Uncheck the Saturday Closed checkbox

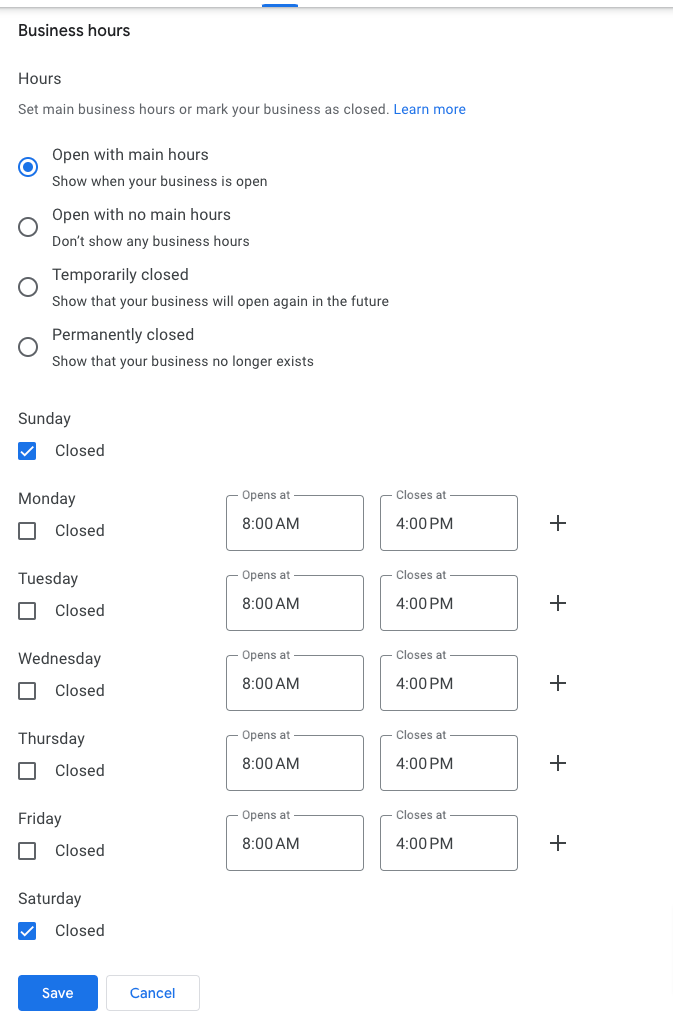click(28, 931)
